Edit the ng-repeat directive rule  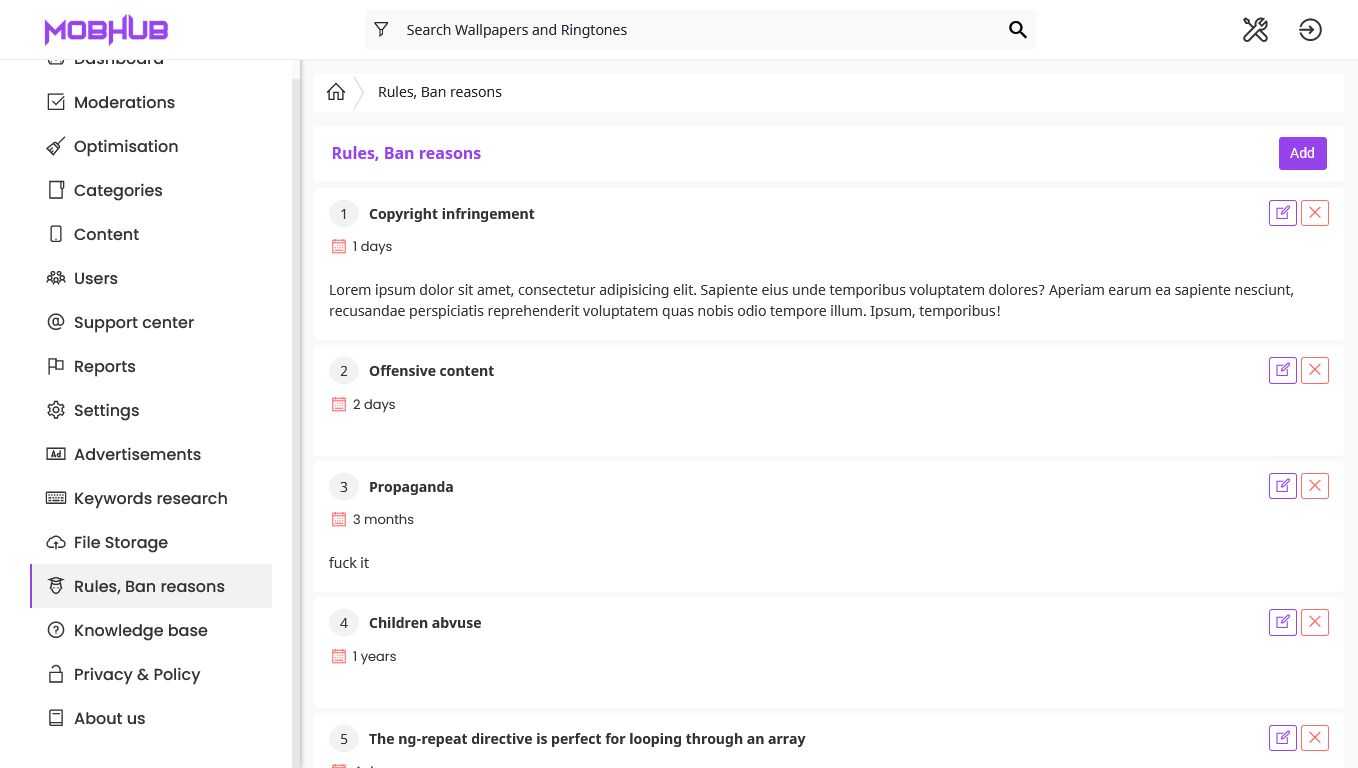click(x=1282, y=738)
